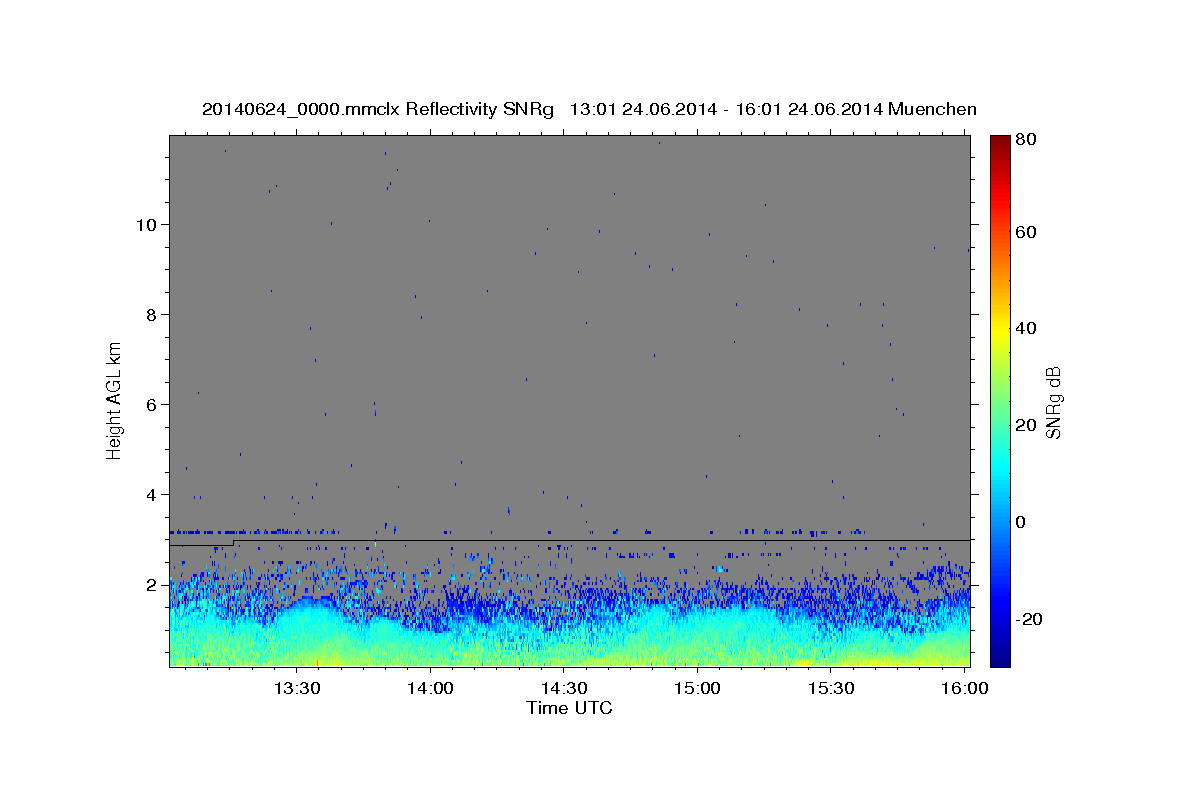This screenshot has height=800, width=1200.
Task: Click the height tick label 10
Action: (147, 225)
